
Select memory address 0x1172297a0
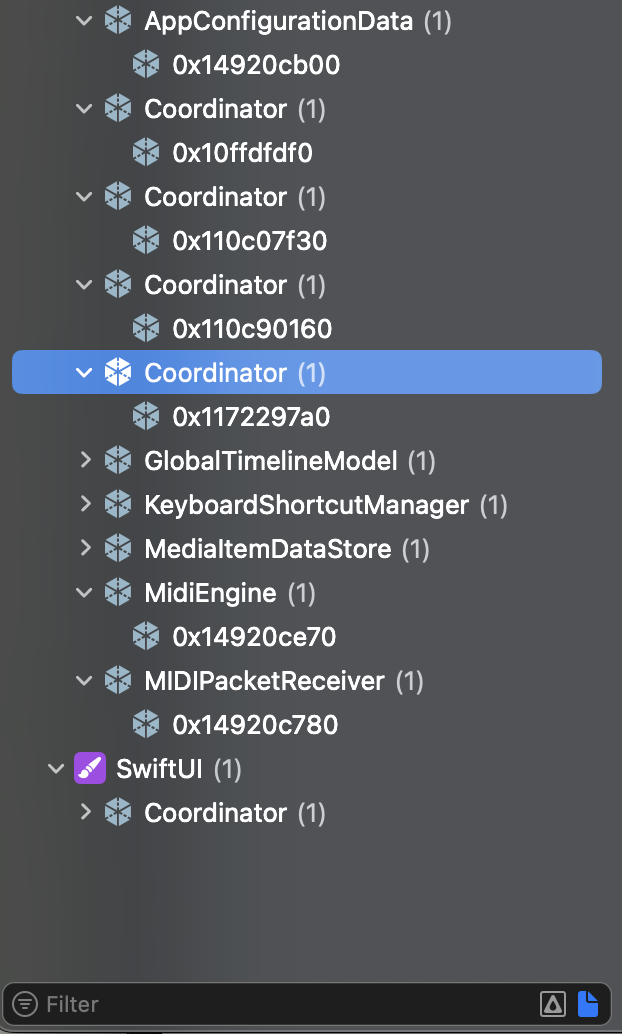[x=251, y=417]
